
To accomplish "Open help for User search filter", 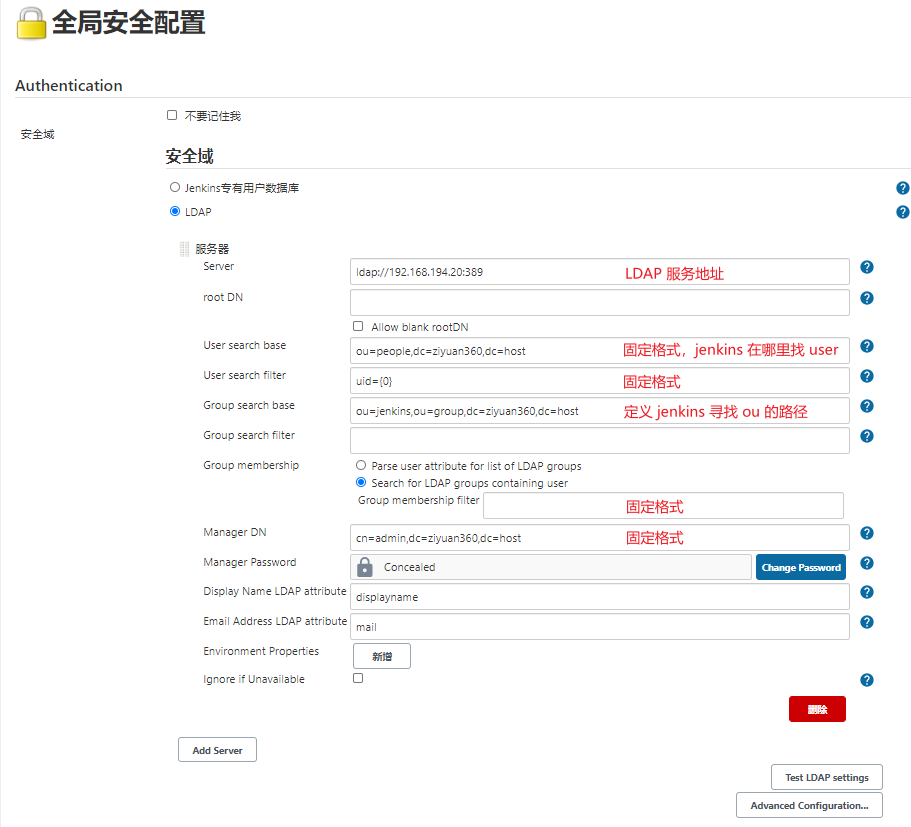I will (866, 376).
